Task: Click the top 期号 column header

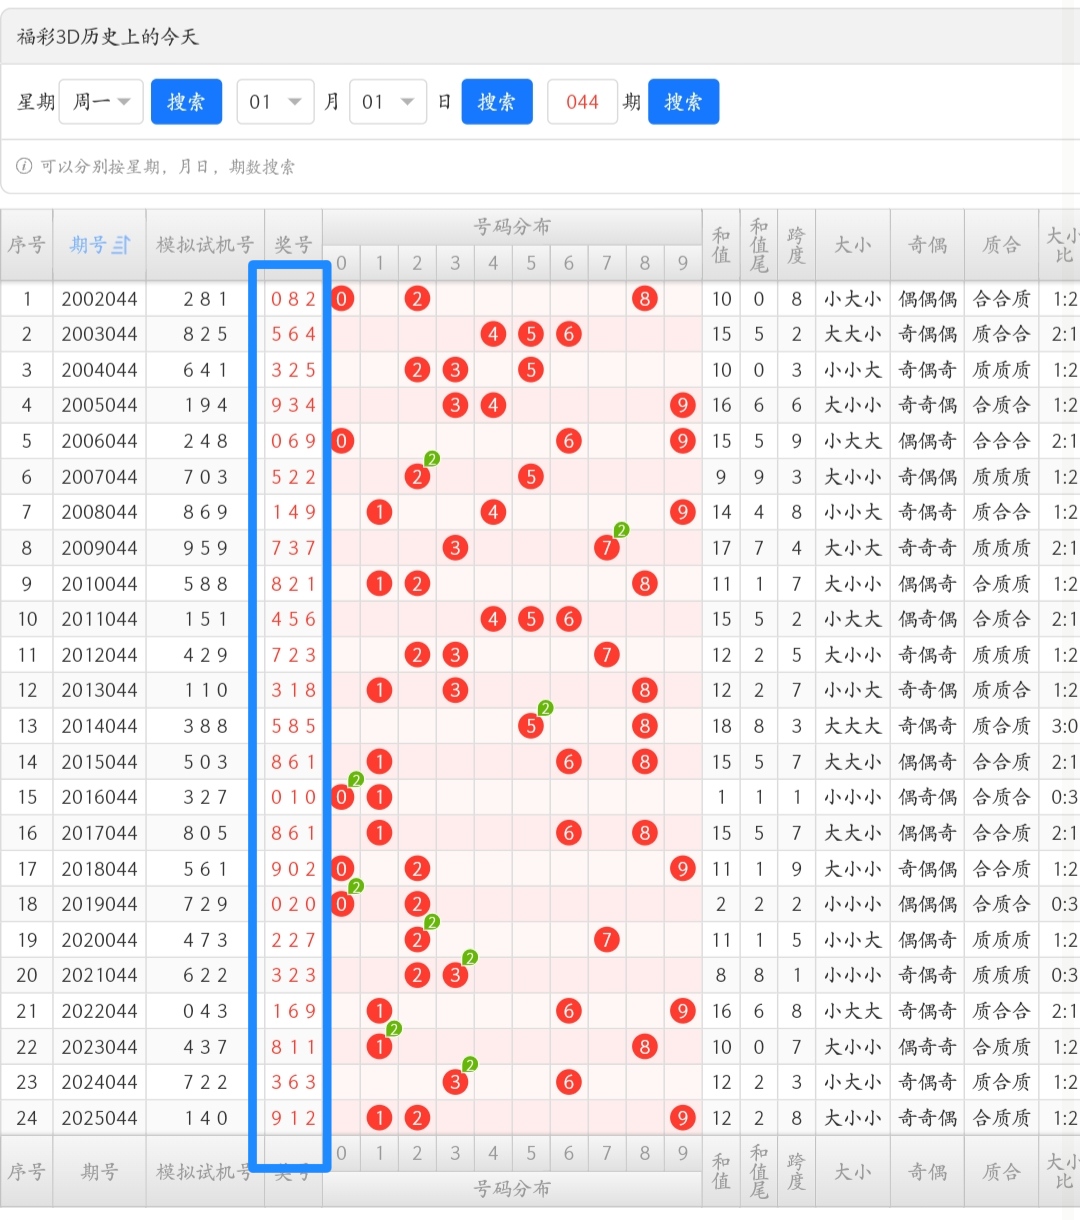Action: click(88, 245)
